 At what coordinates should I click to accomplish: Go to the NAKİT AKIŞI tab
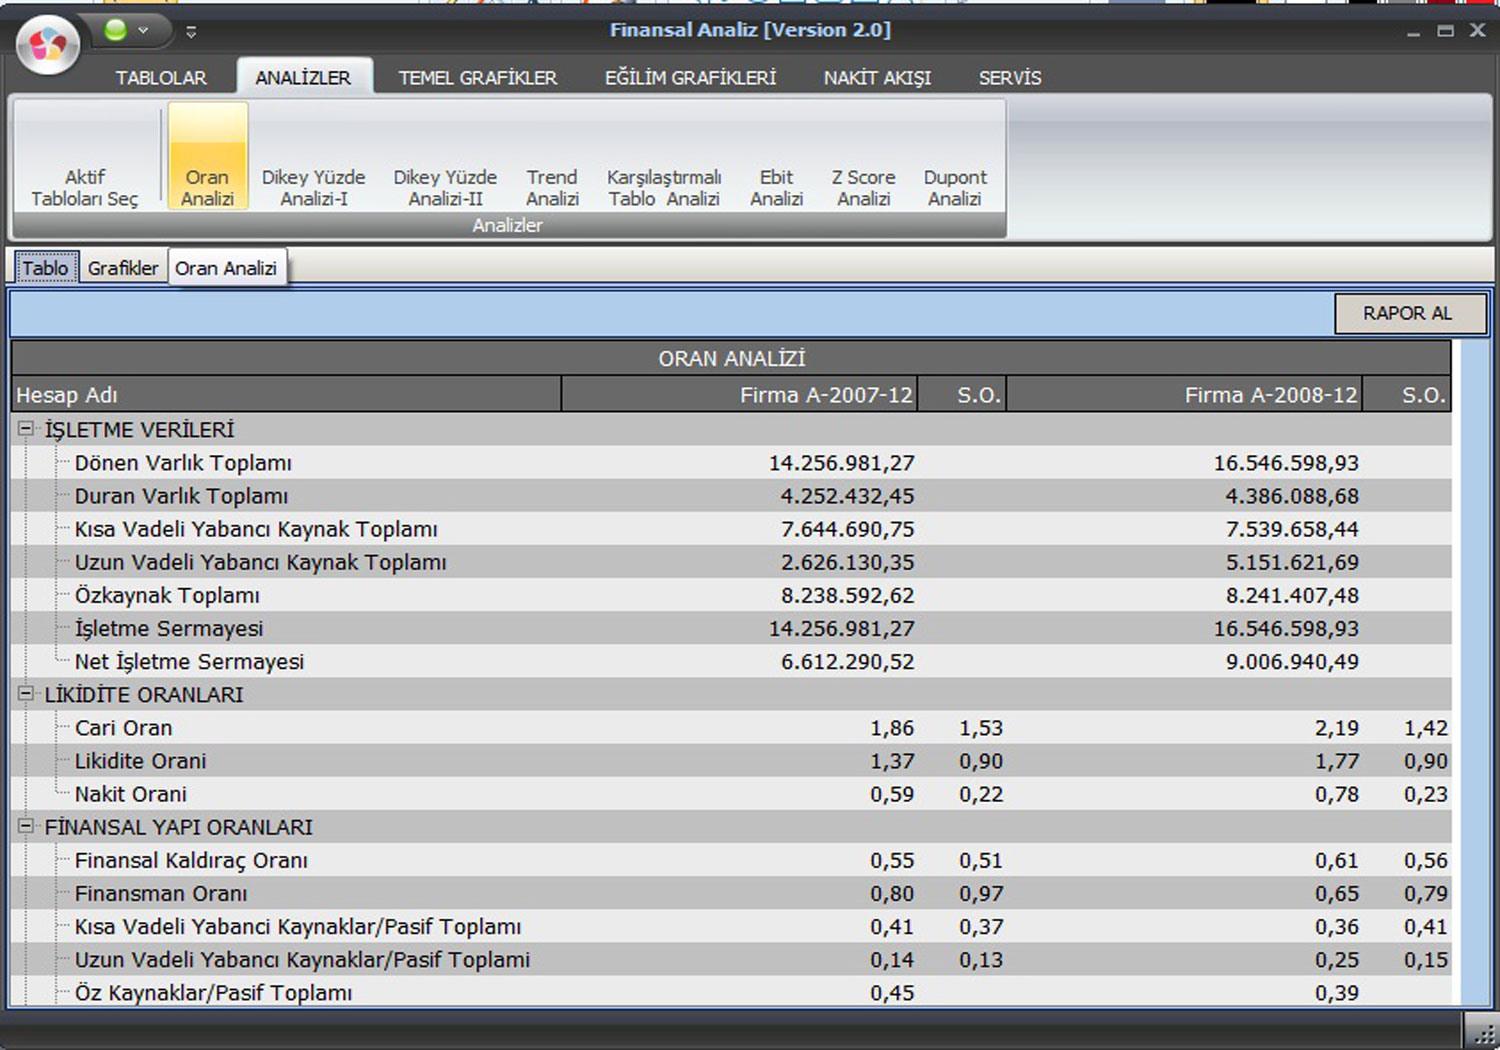coord(877,78)
